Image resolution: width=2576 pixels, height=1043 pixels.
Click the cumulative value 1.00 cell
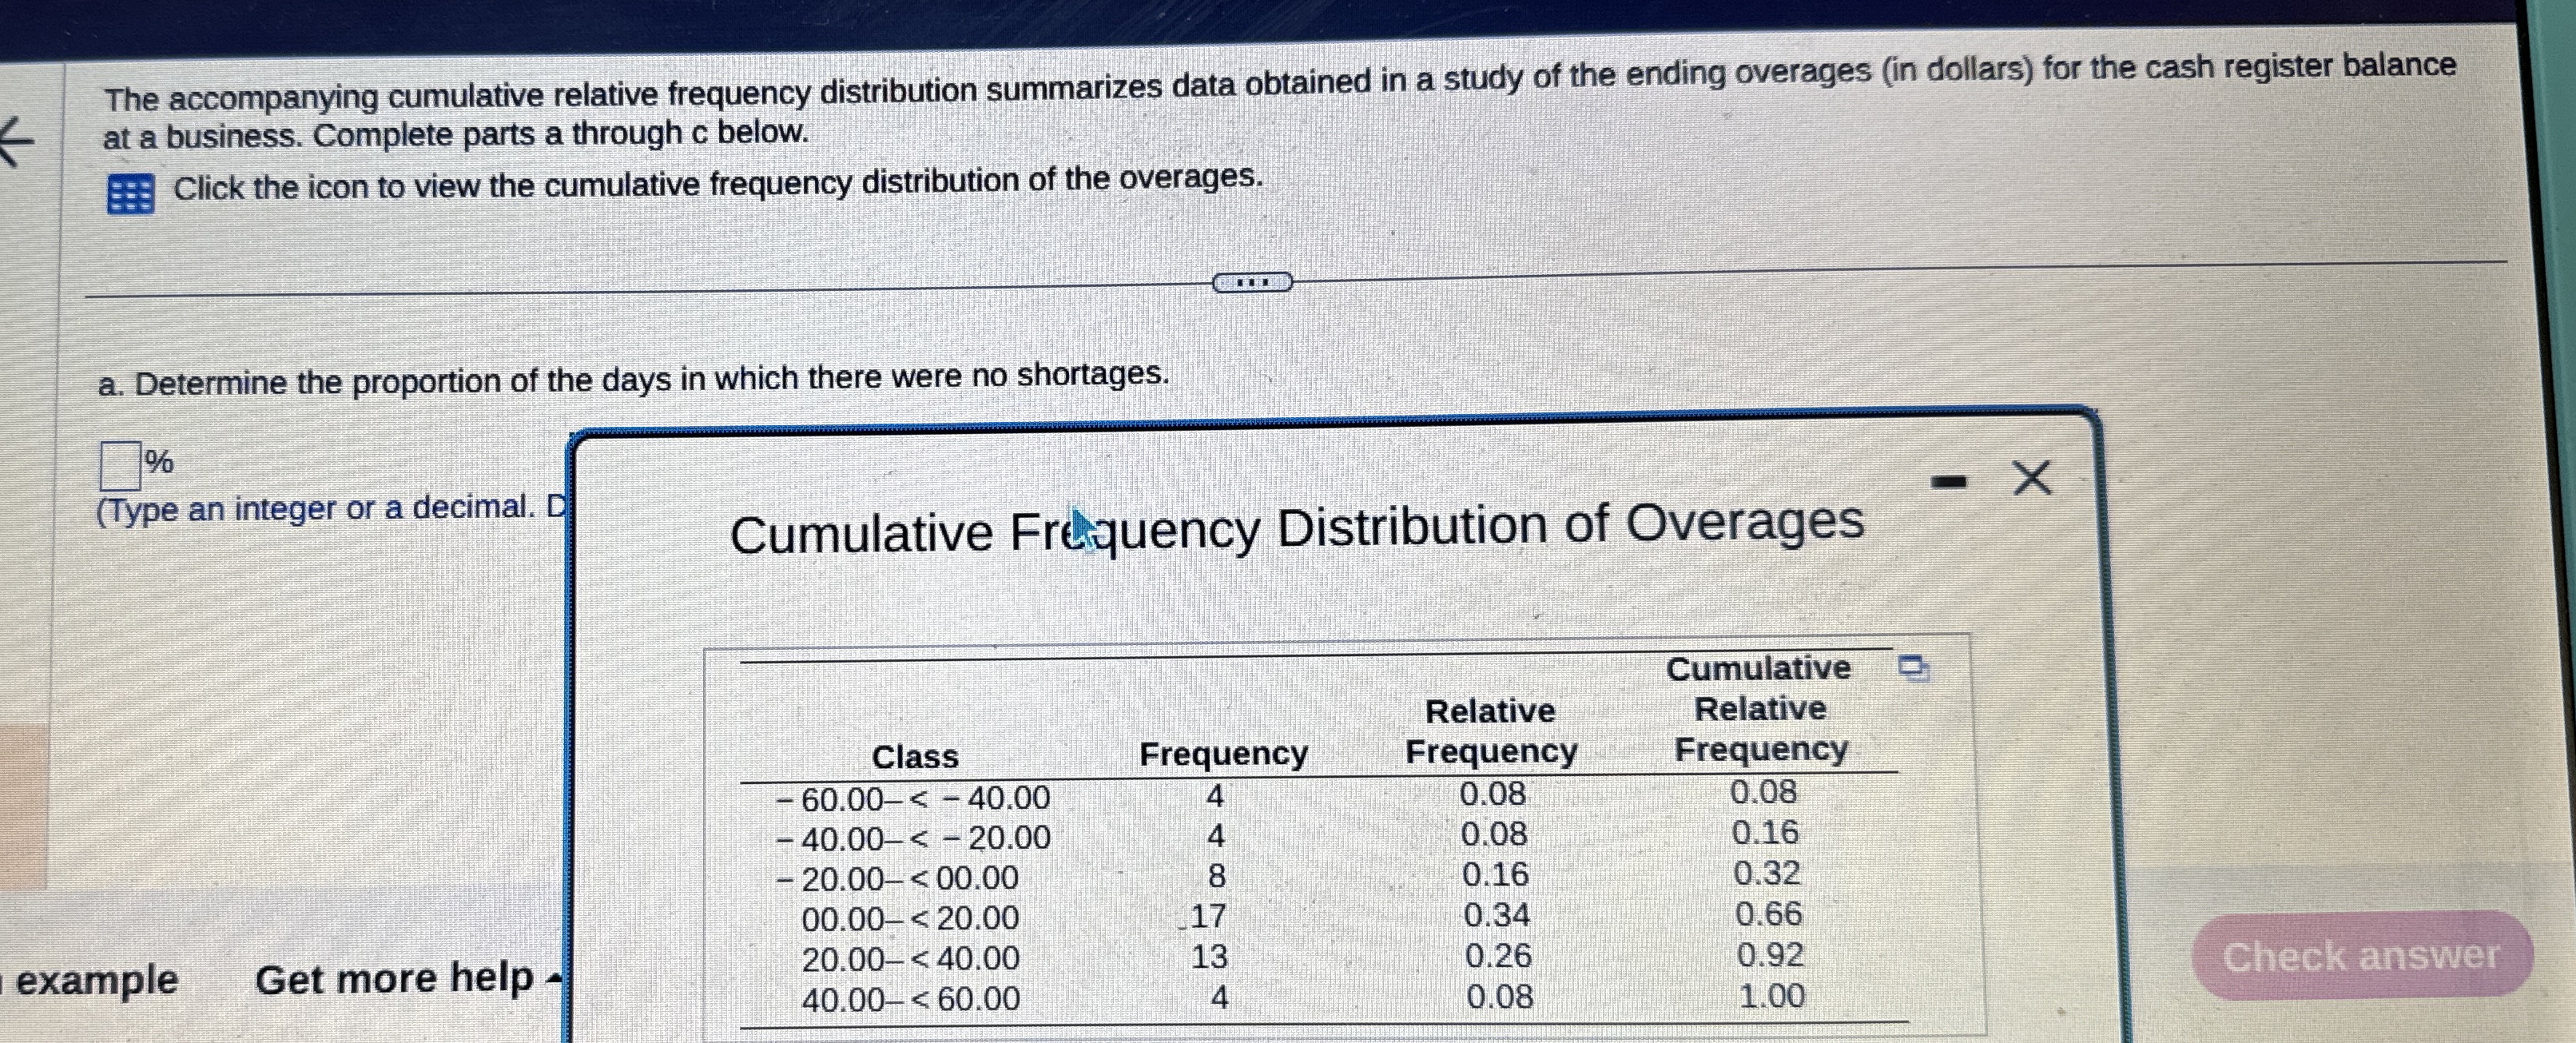(x=1771, y=996)
